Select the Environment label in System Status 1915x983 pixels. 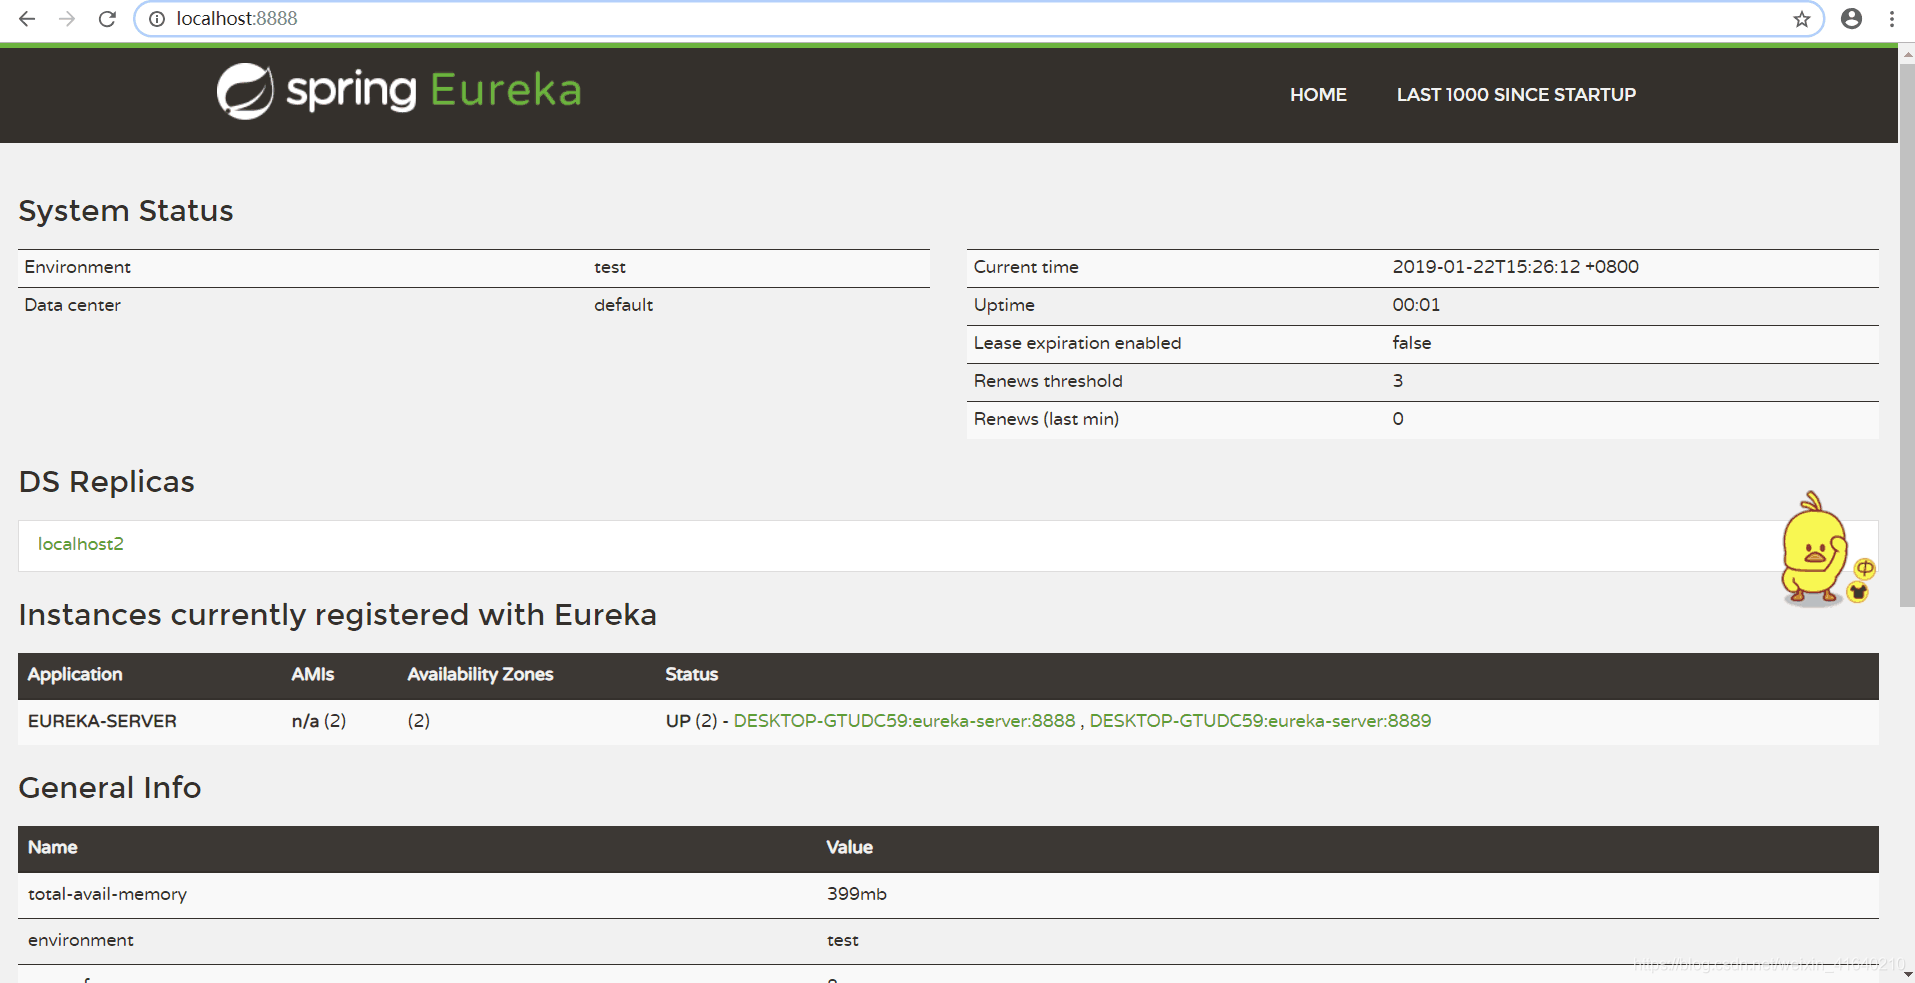[x=78, y=267]
